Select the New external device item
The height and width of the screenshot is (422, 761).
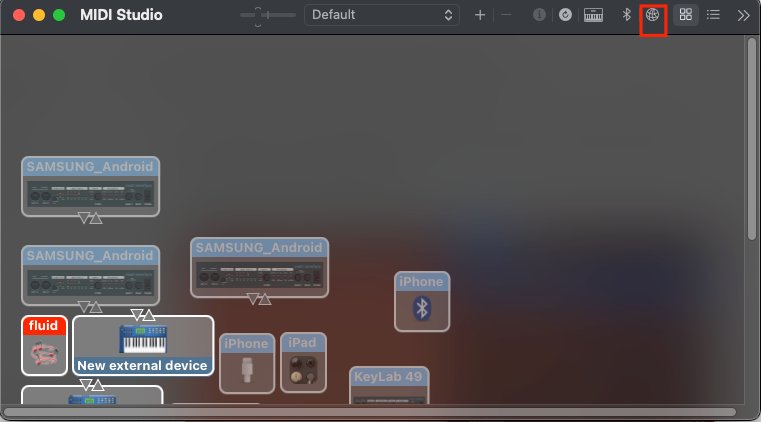pos(143,346)
